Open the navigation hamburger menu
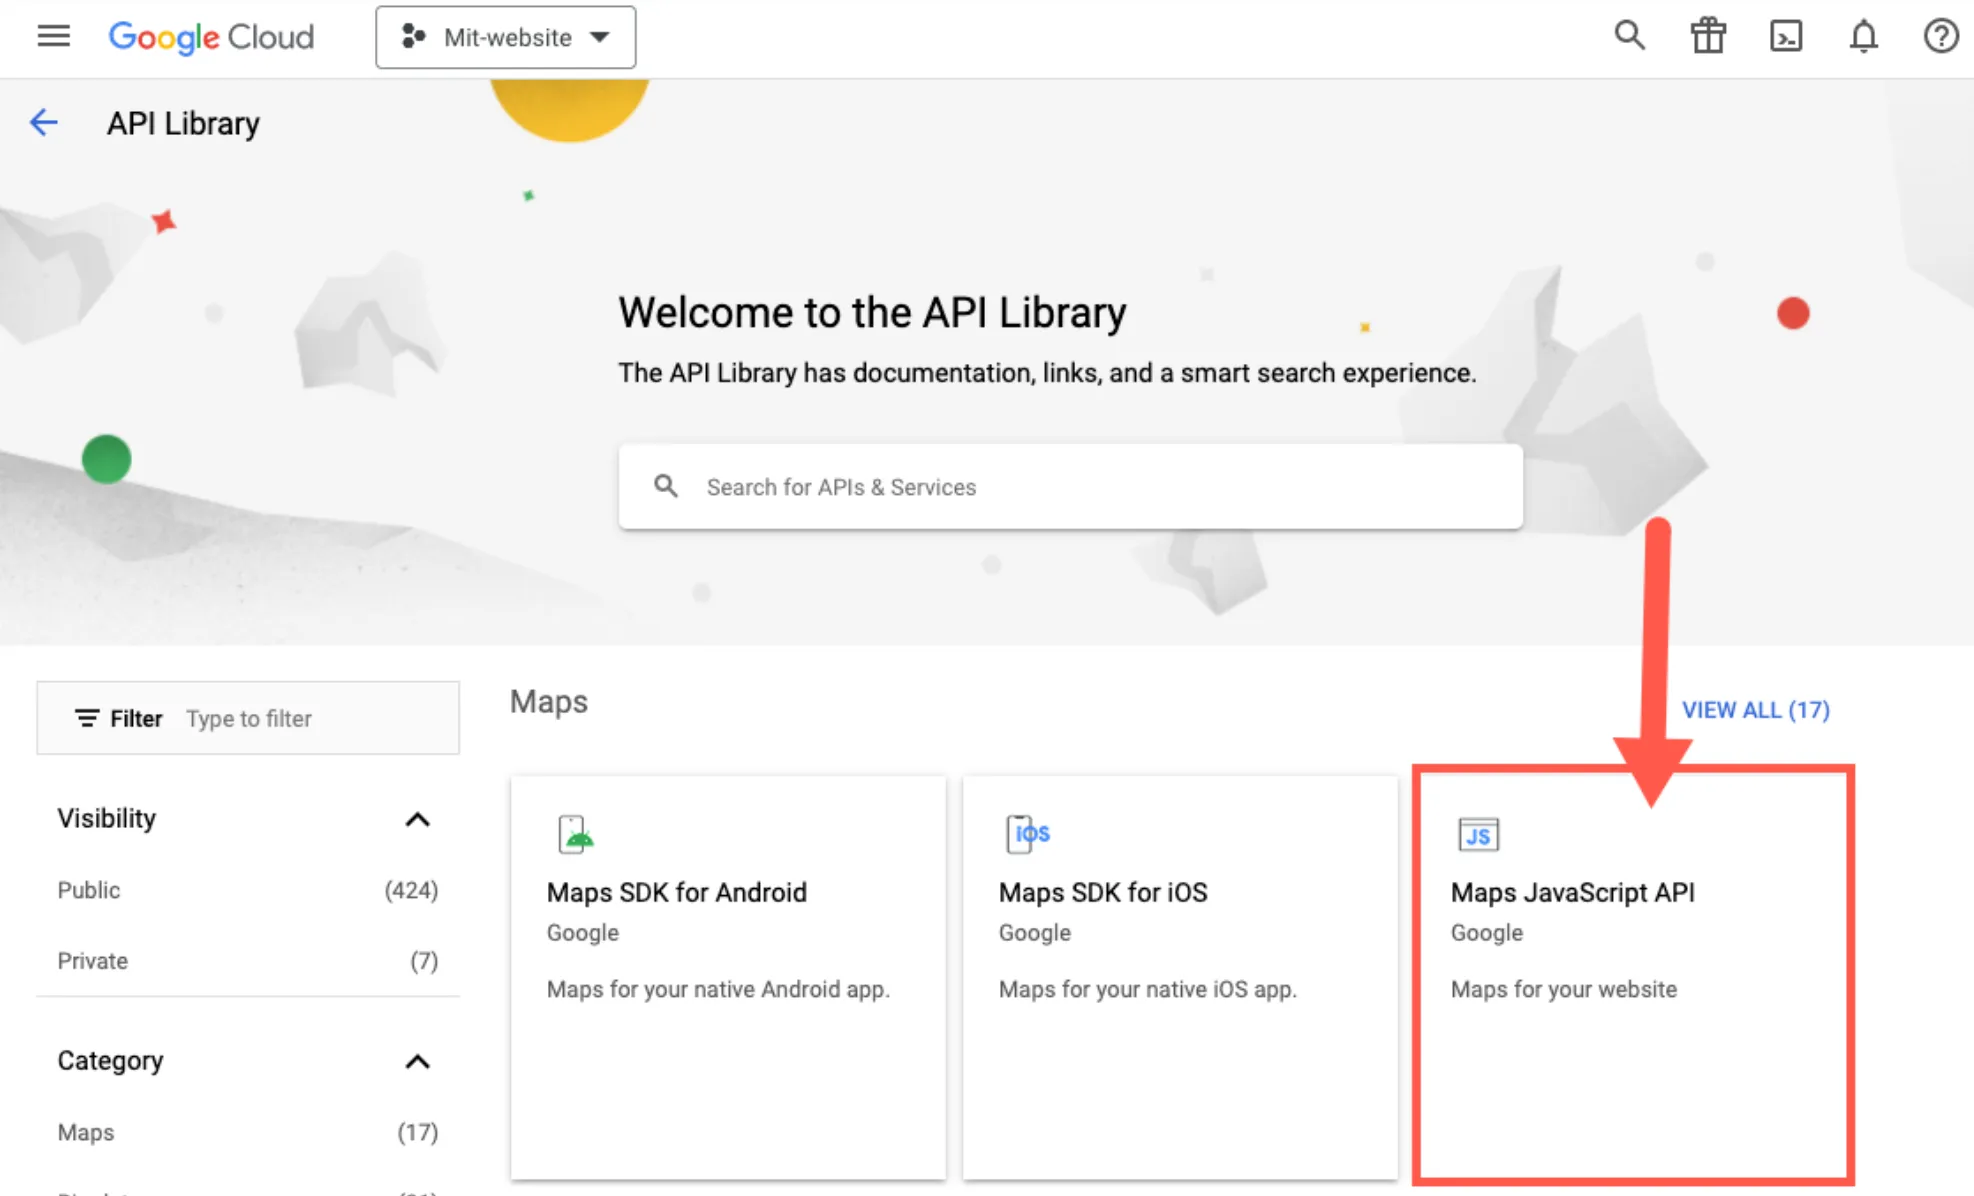Viewport: 1974px width, 1196px height. click(x=53, y=36)
